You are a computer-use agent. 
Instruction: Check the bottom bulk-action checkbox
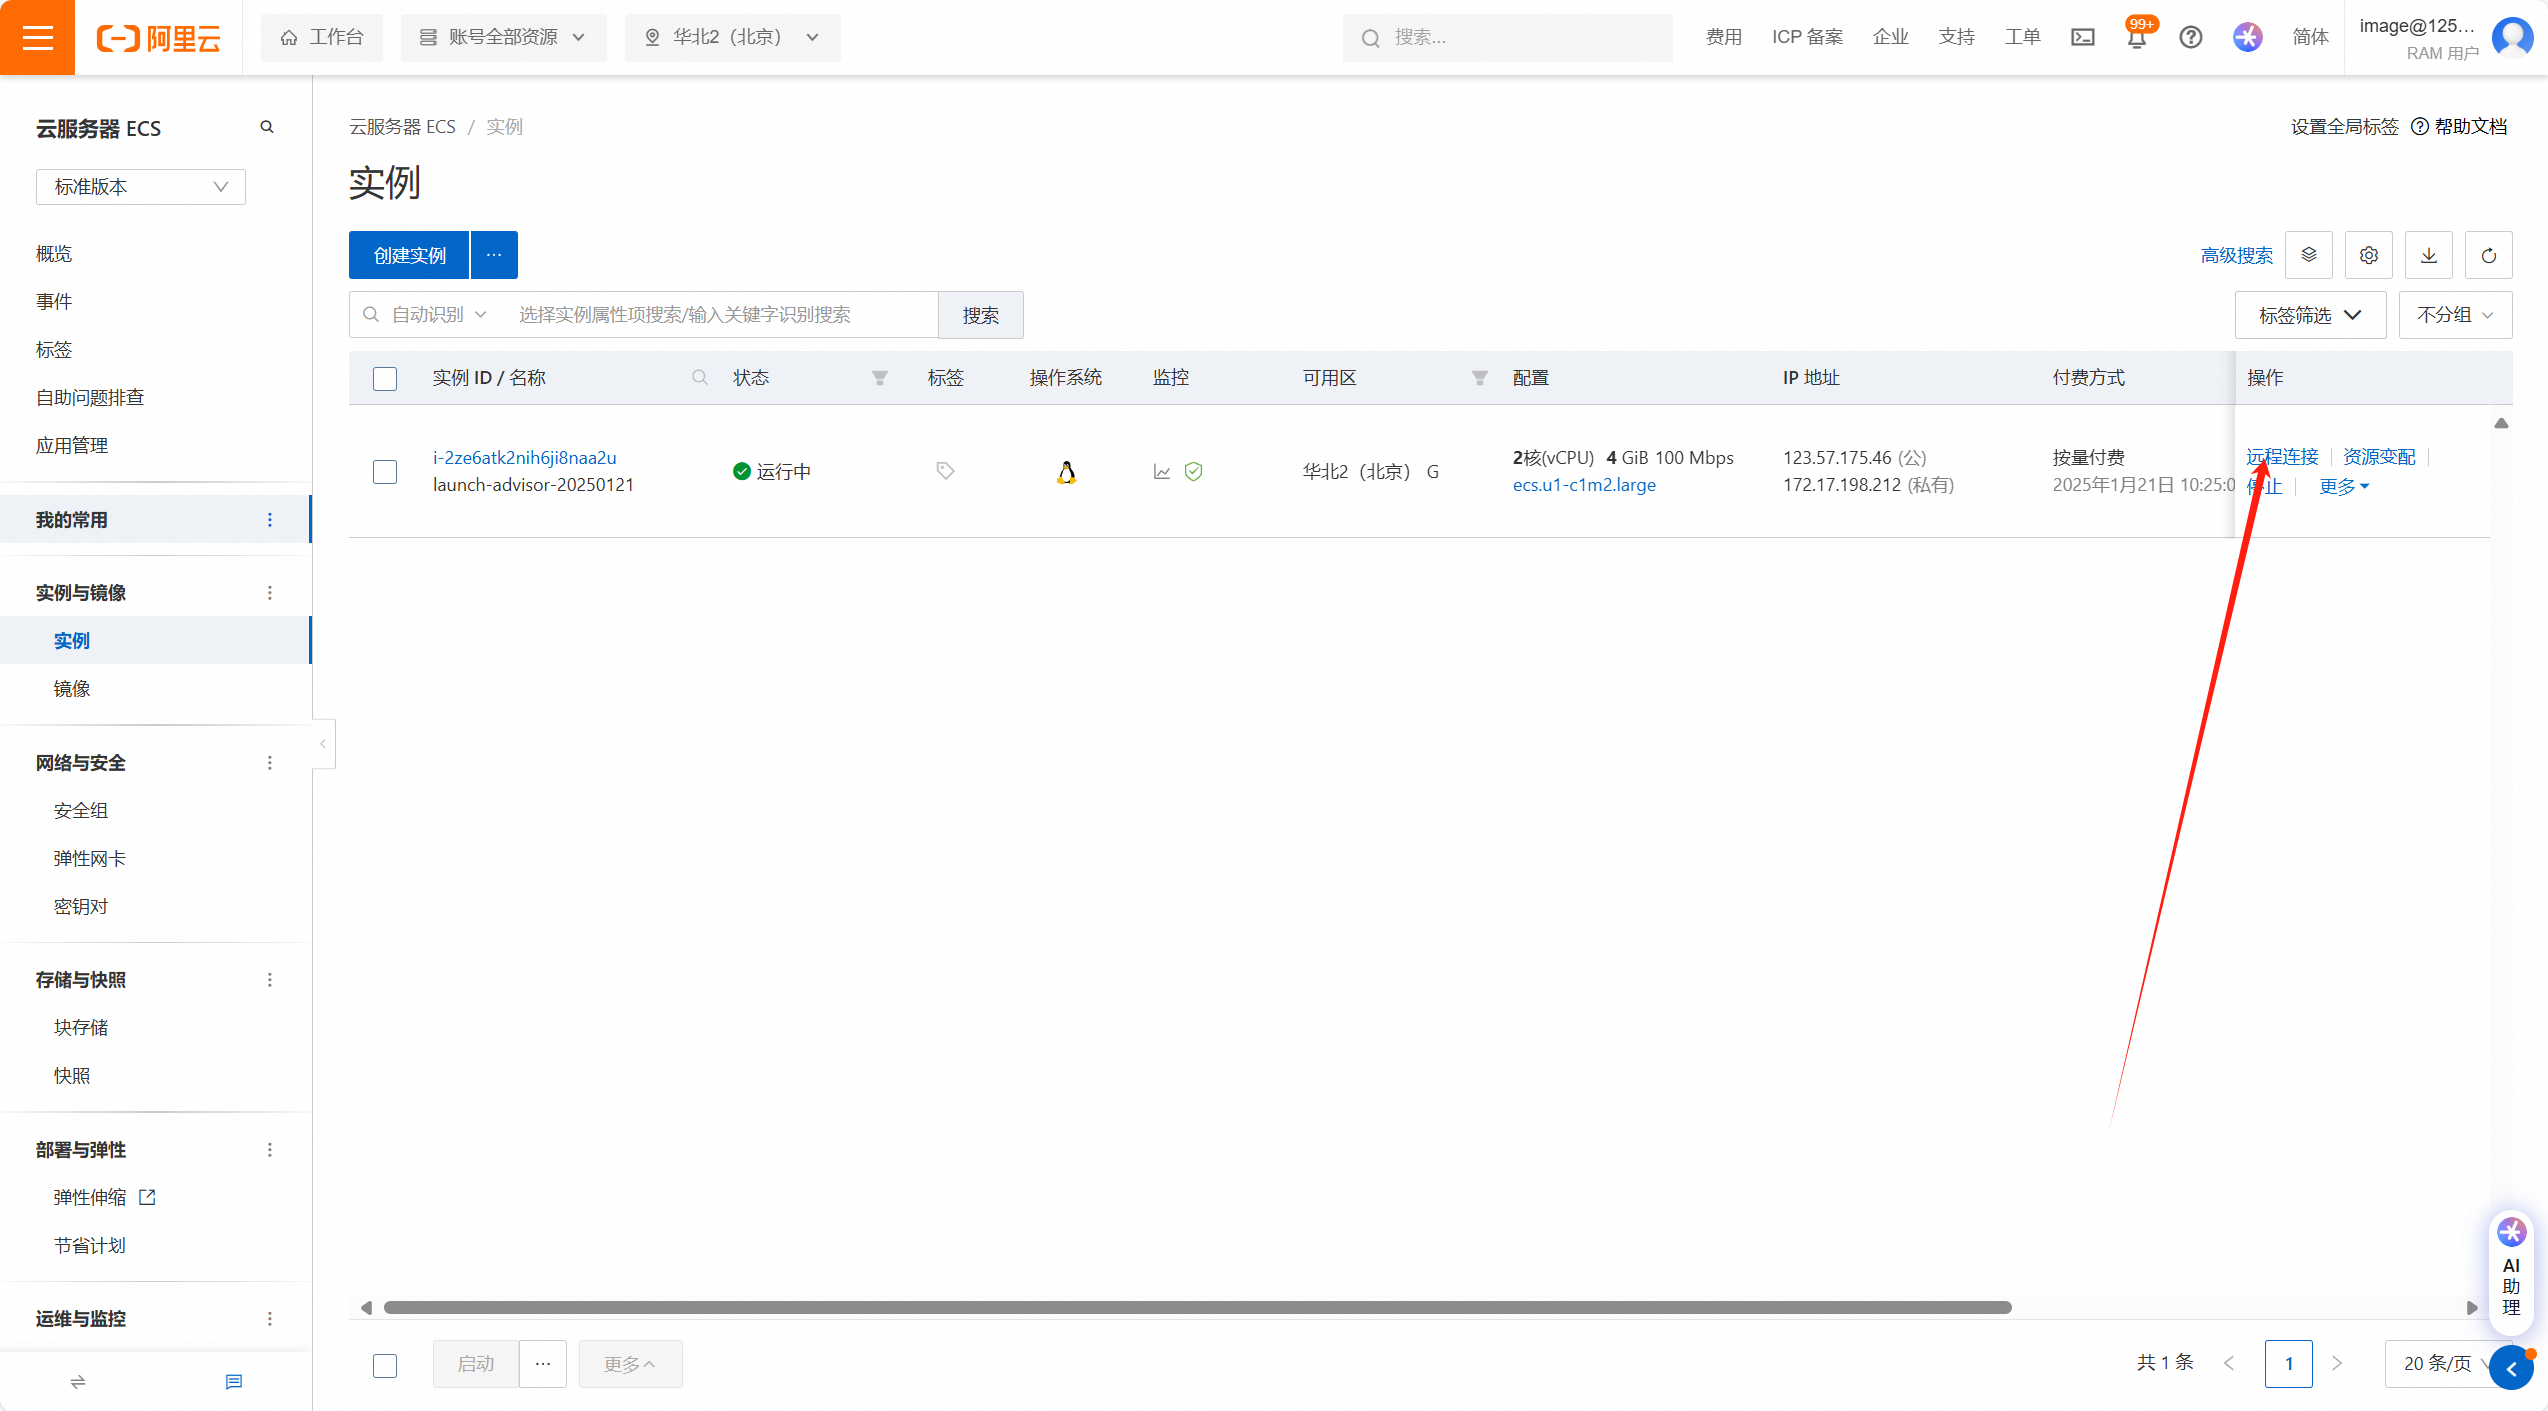(x=385, y=1365)
